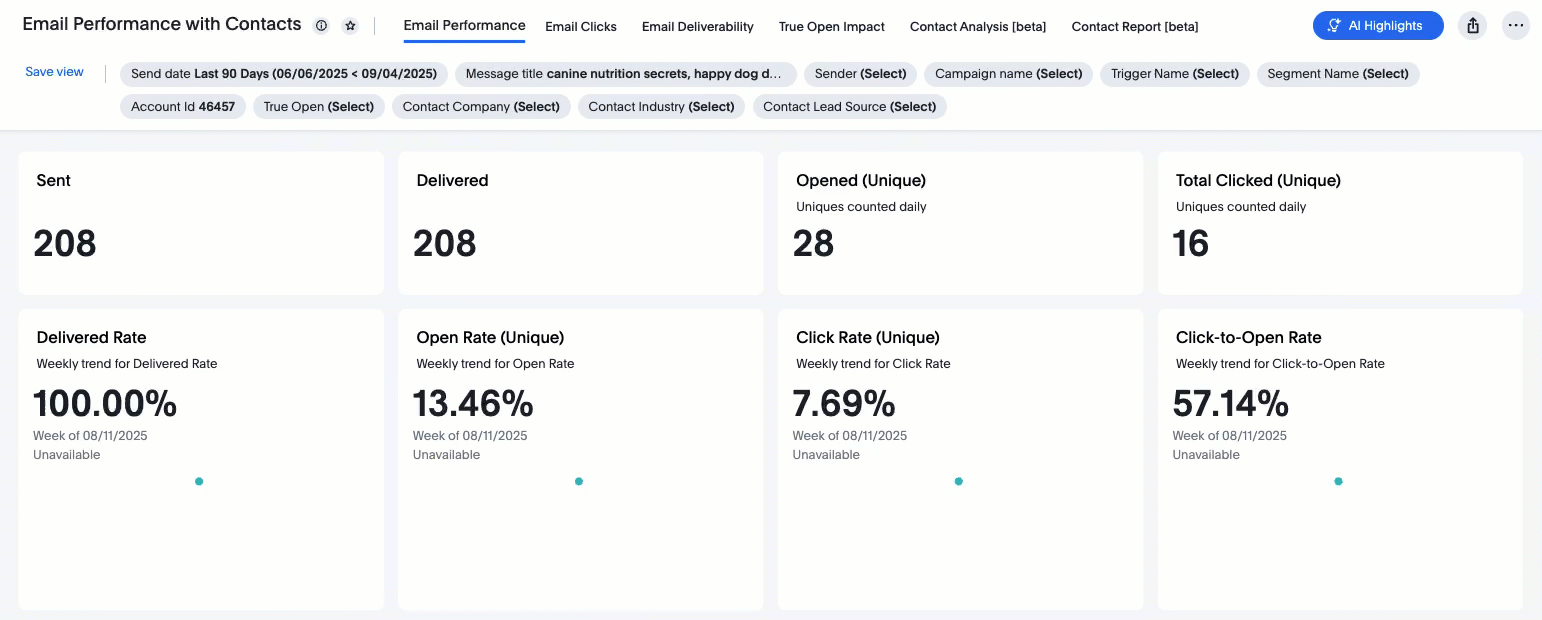Go to the Contact Report [beta] tab

click(x=1135, y=27)
